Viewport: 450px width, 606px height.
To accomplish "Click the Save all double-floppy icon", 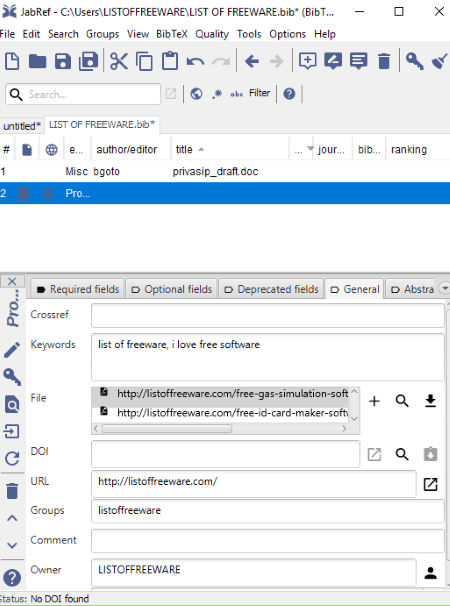I will (89, 61).
